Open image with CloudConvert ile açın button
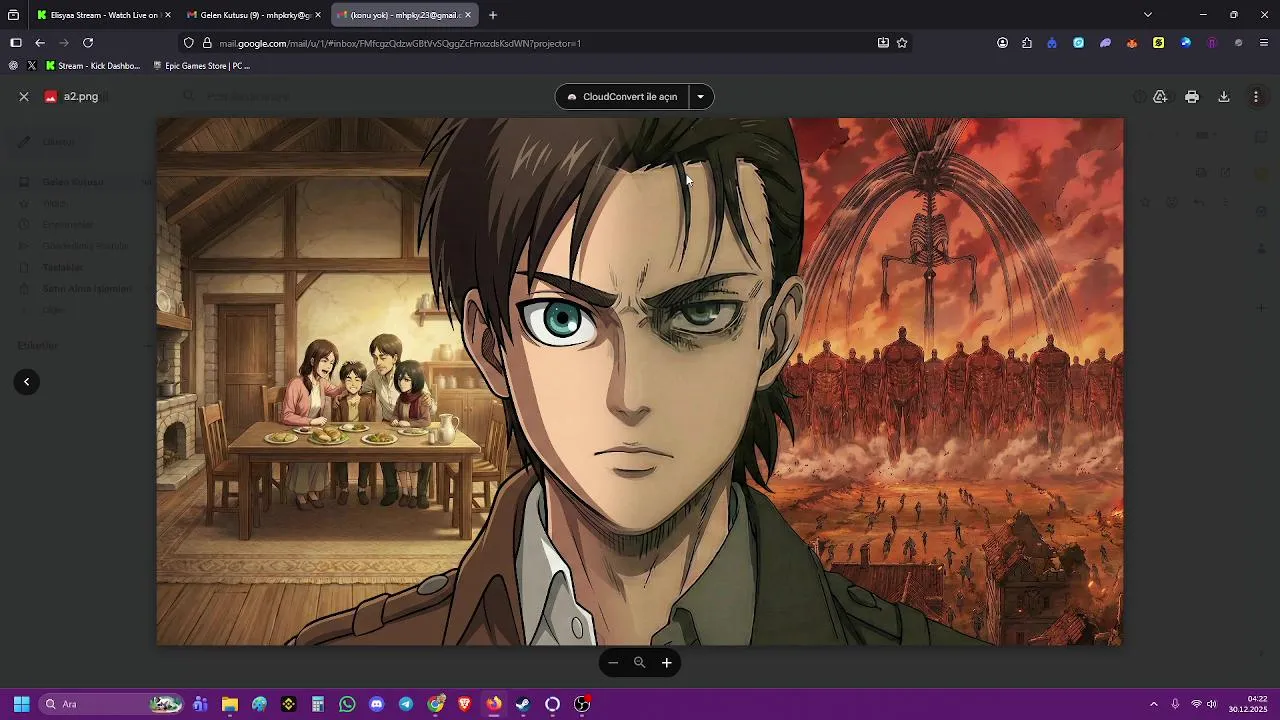The width and height of the screenshot is (1280, 720). click(621, 97)
